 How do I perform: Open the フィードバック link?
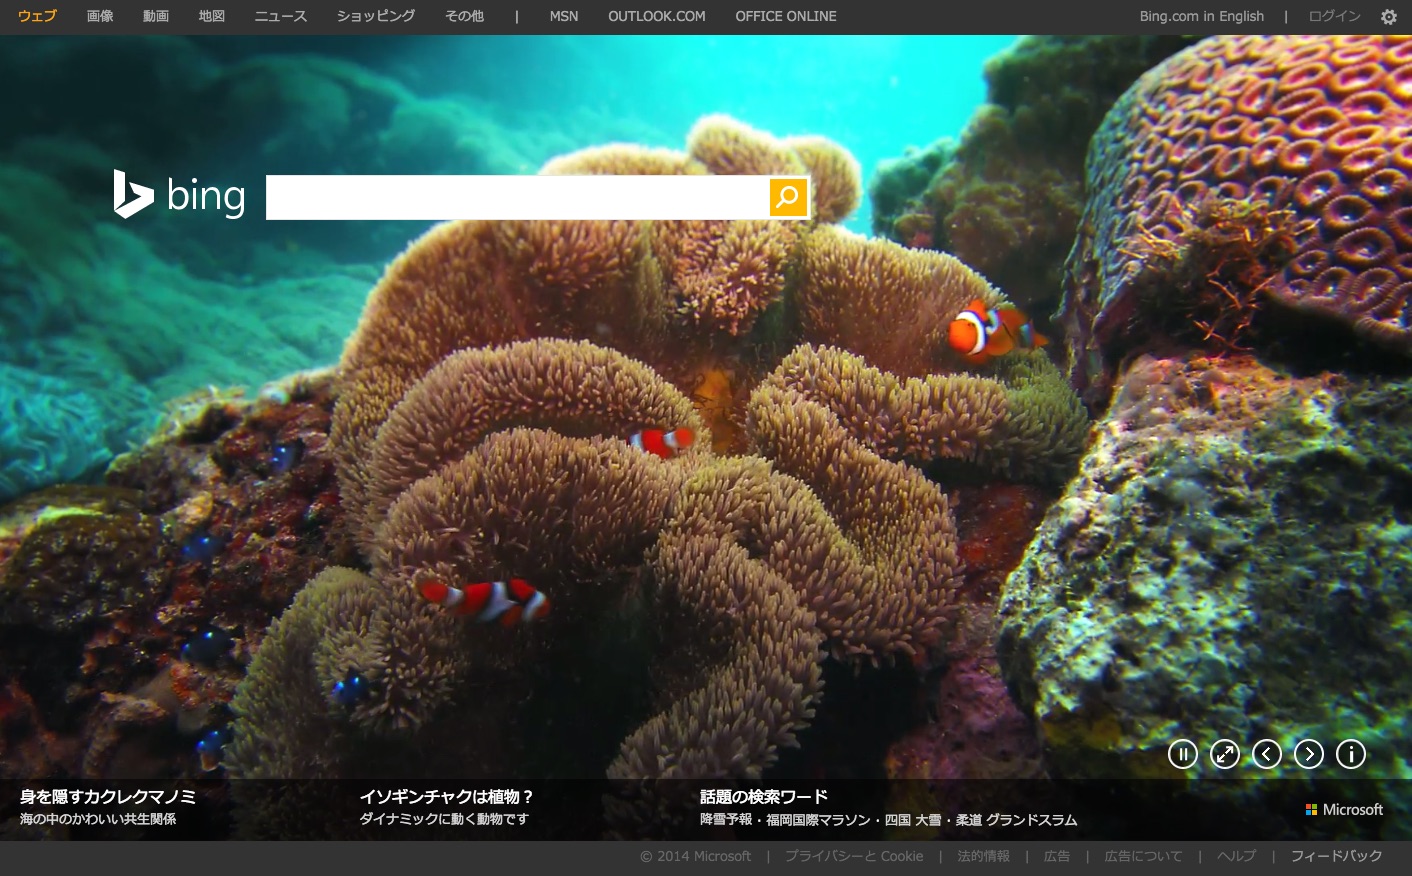tap(1336, 856)
